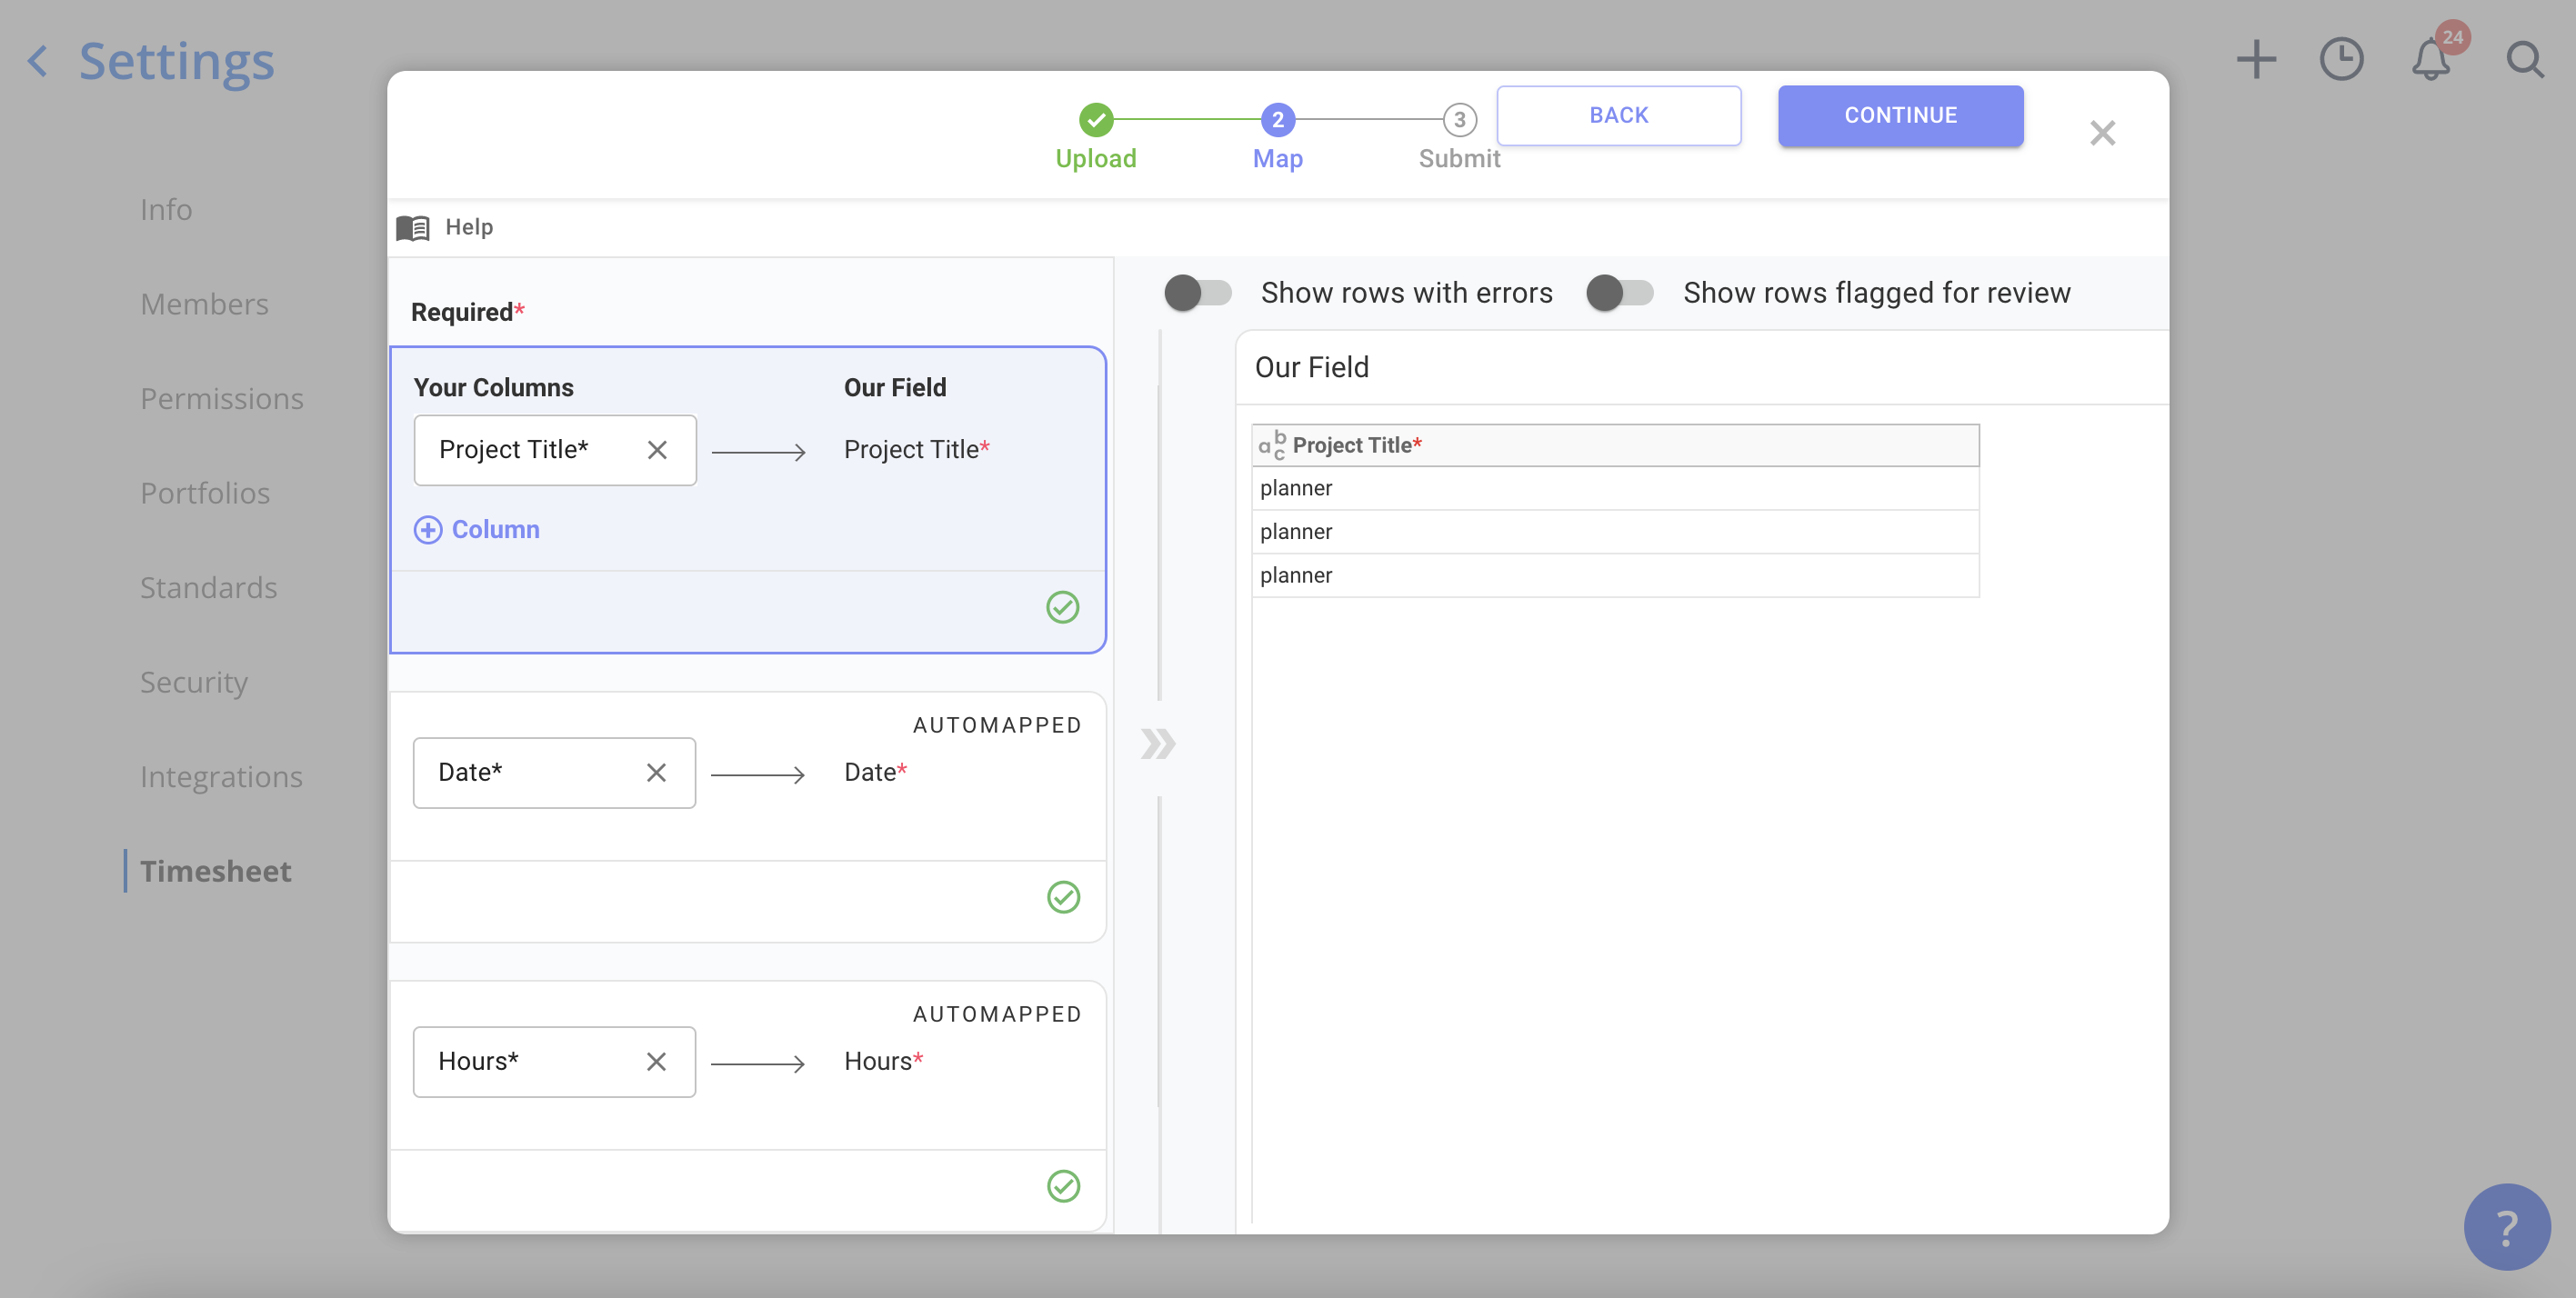This screenshot has height=1298, width=2576.
Task: Clear the Hours column mapping
Action: pos(656,1062)
